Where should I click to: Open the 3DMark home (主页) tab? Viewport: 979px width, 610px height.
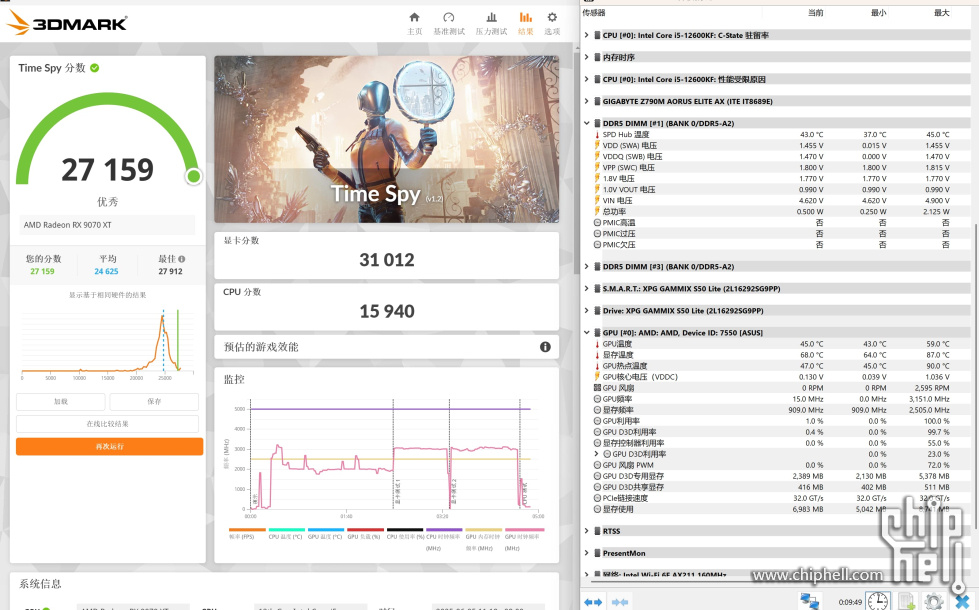[415, 23]
